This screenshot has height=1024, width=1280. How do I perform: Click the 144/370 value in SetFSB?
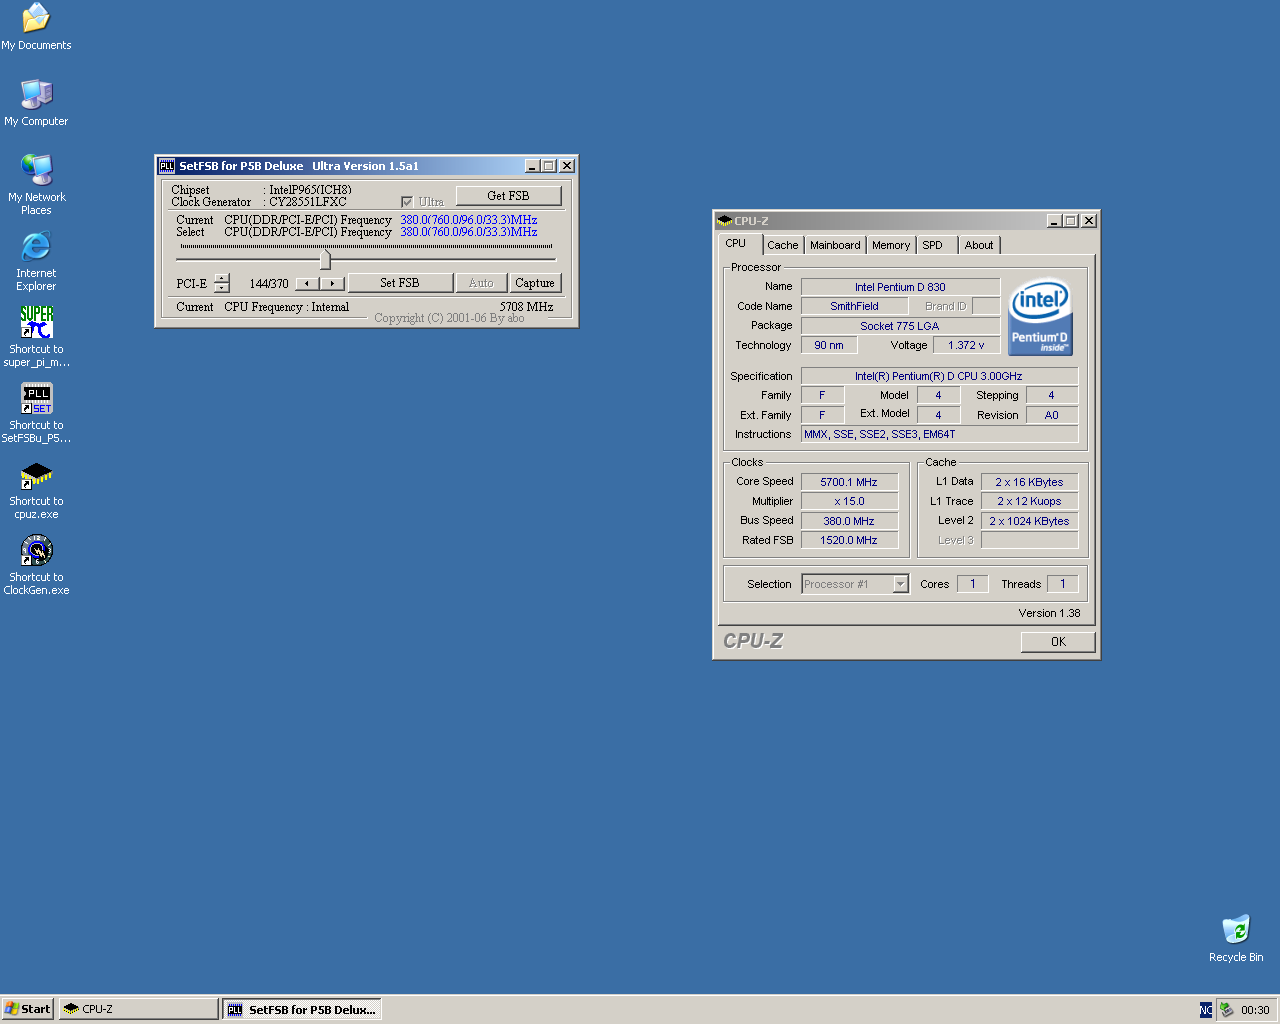(x=269, y=284)
